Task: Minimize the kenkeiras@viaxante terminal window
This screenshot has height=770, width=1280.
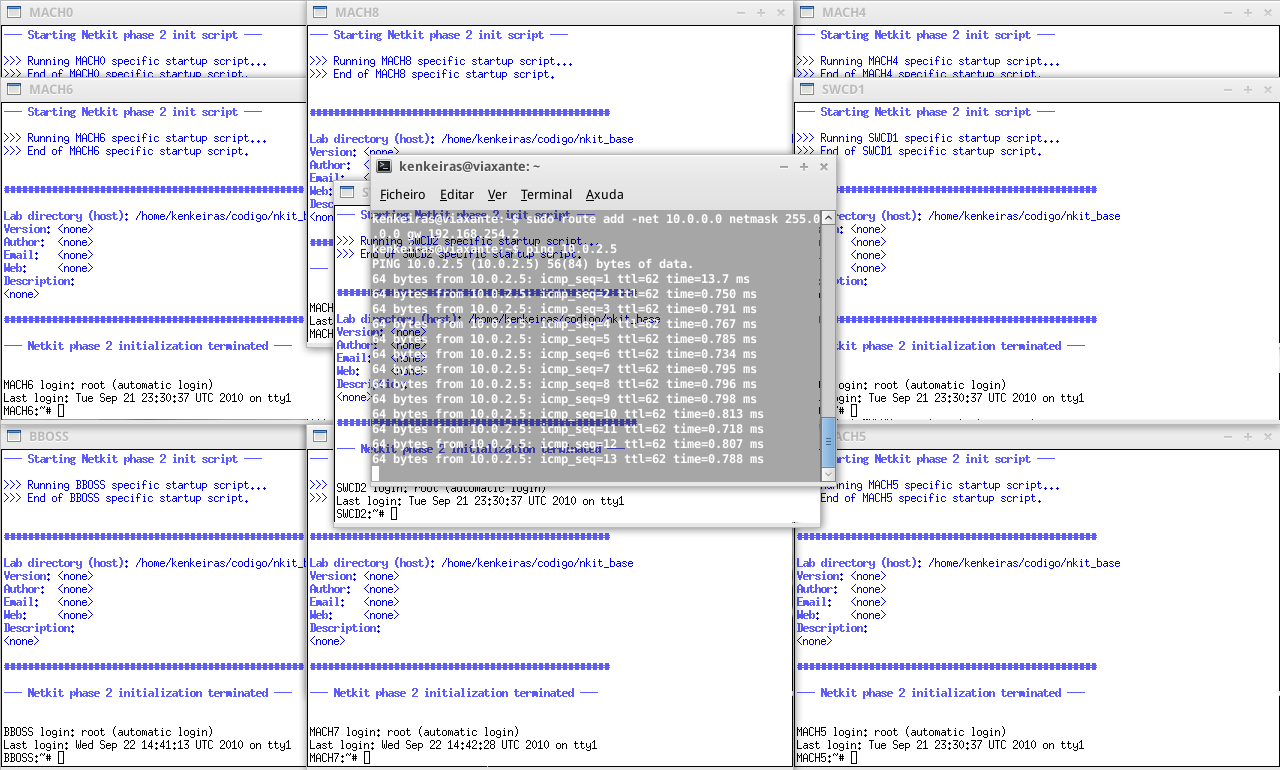Action: pos(784,167)
